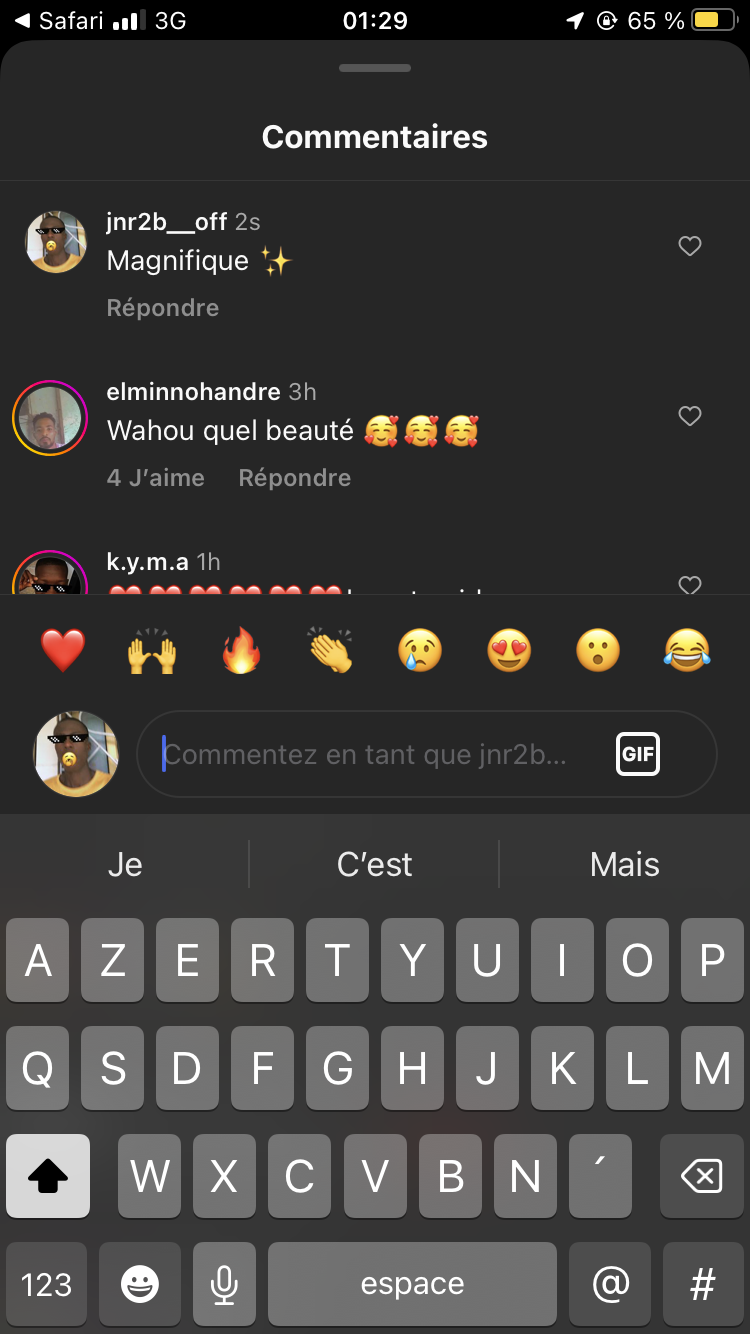Tap the heart next to k.y.m.a's comment
Viewport: 750px width, 1334px height.
tap(690, 585)
